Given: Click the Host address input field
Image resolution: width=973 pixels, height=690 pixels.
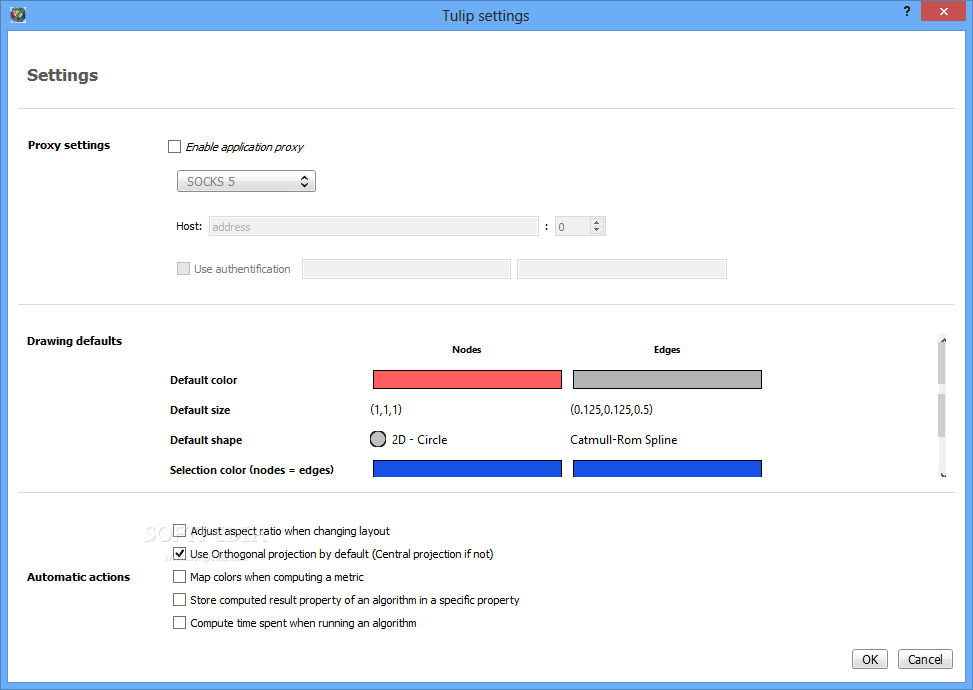Looking at the screenshot, I should click(374, 226).
